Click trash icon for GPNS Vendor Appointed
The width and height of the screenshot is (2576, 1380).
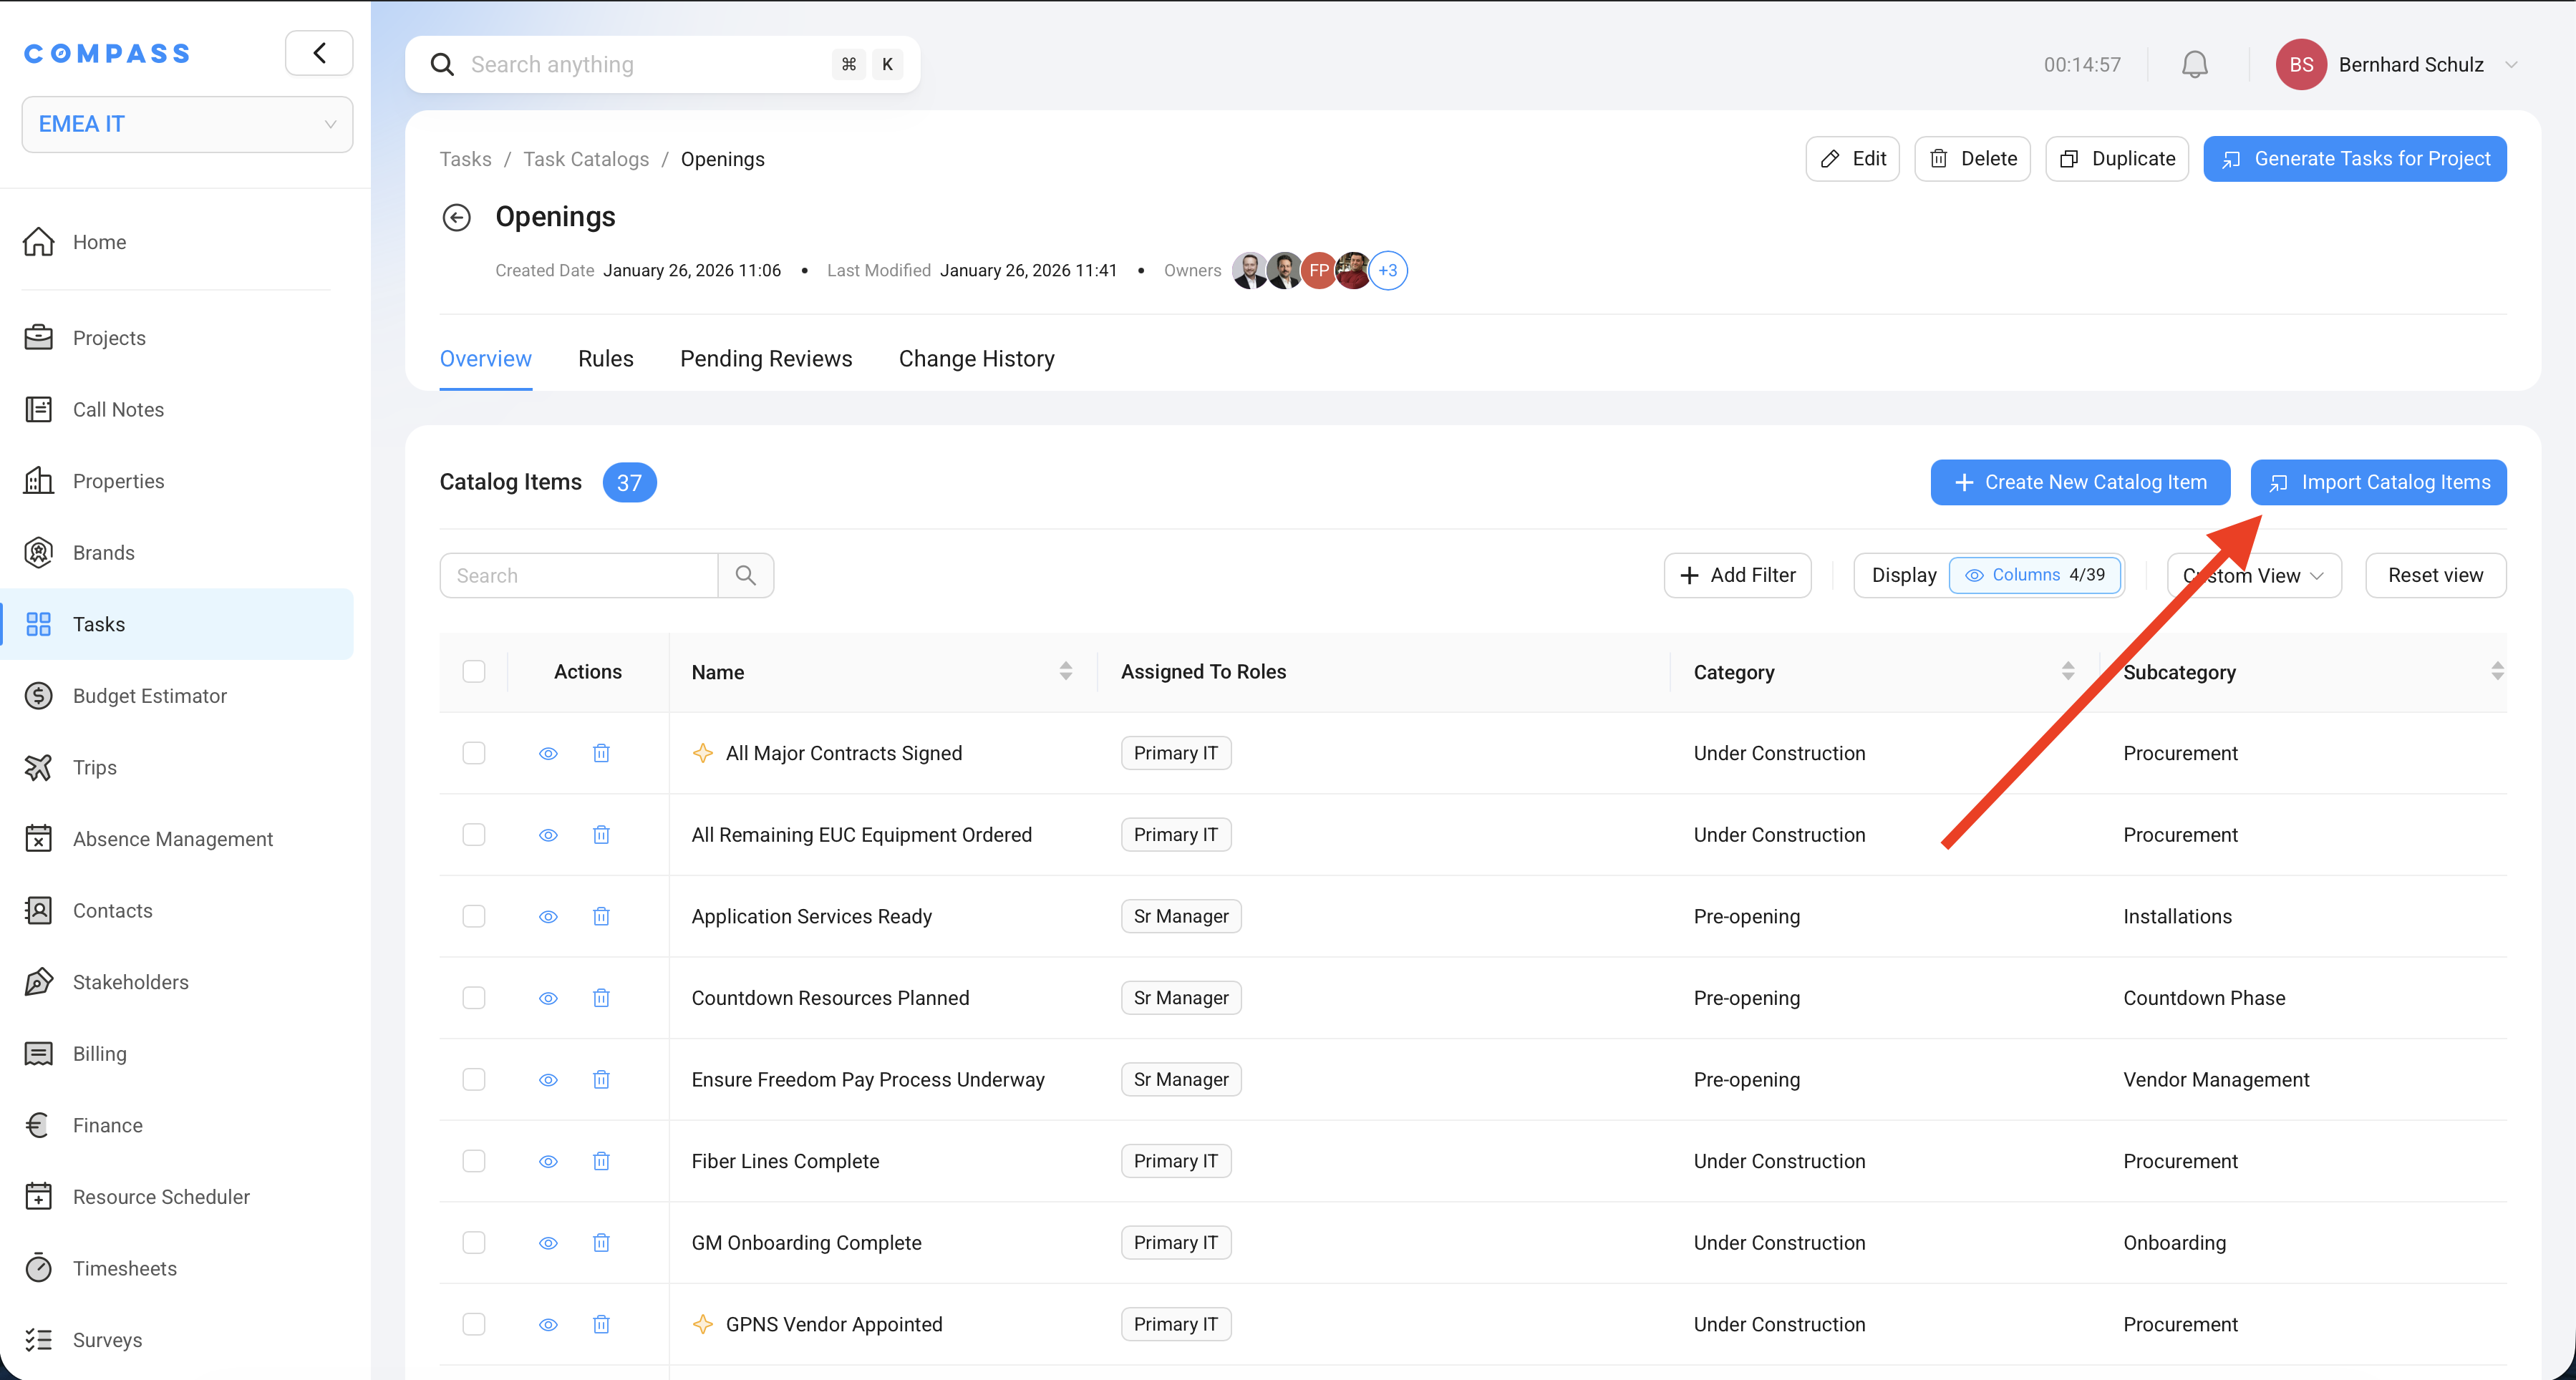tap(601, 1324)
